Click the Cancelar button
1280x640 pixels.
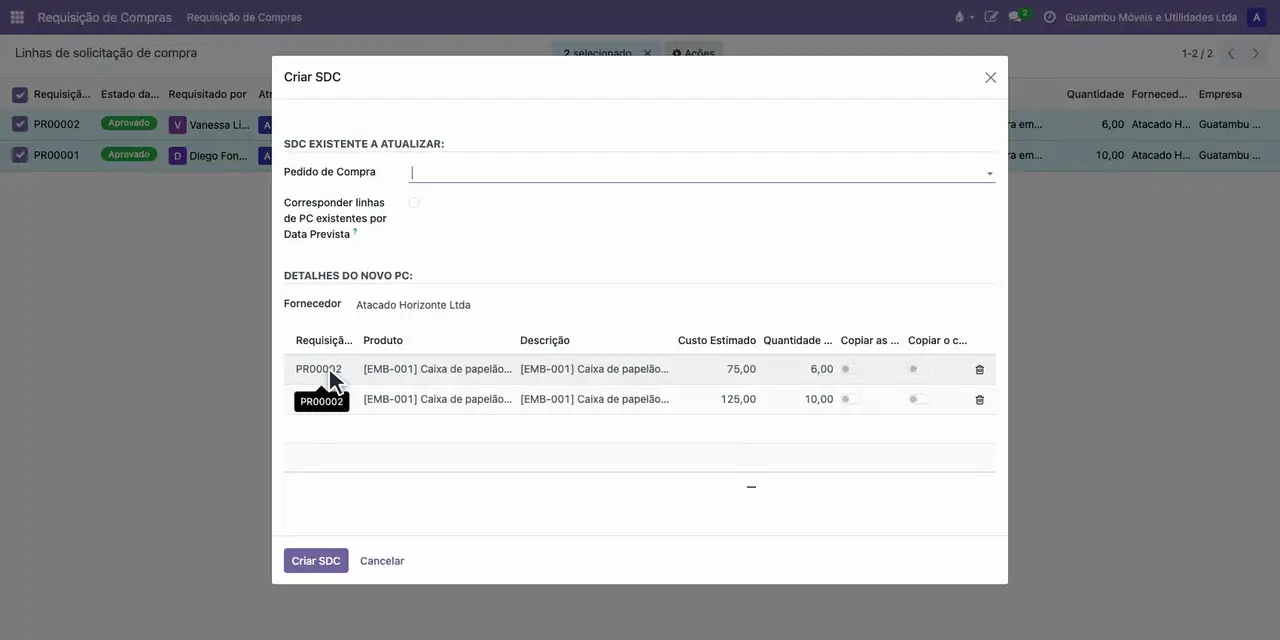tap(382, 561)
